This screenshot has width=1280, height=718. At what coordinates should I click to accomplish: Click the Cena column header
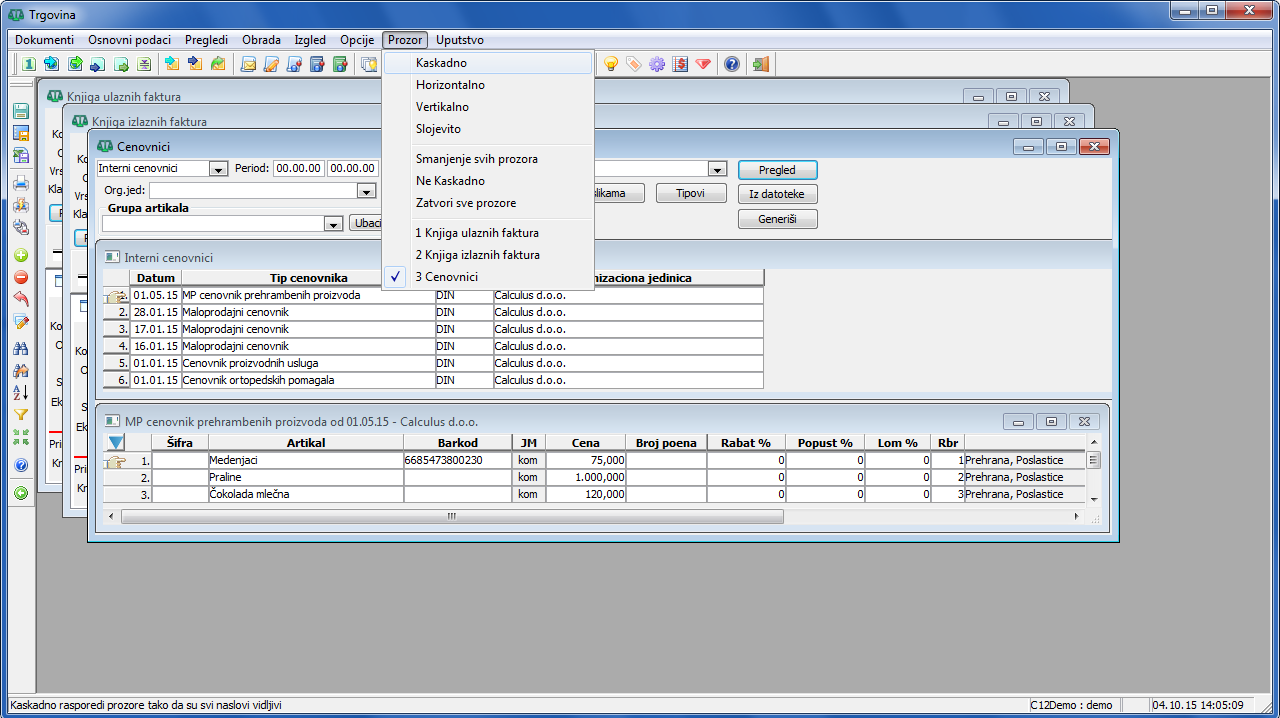(x=586, y=443)
